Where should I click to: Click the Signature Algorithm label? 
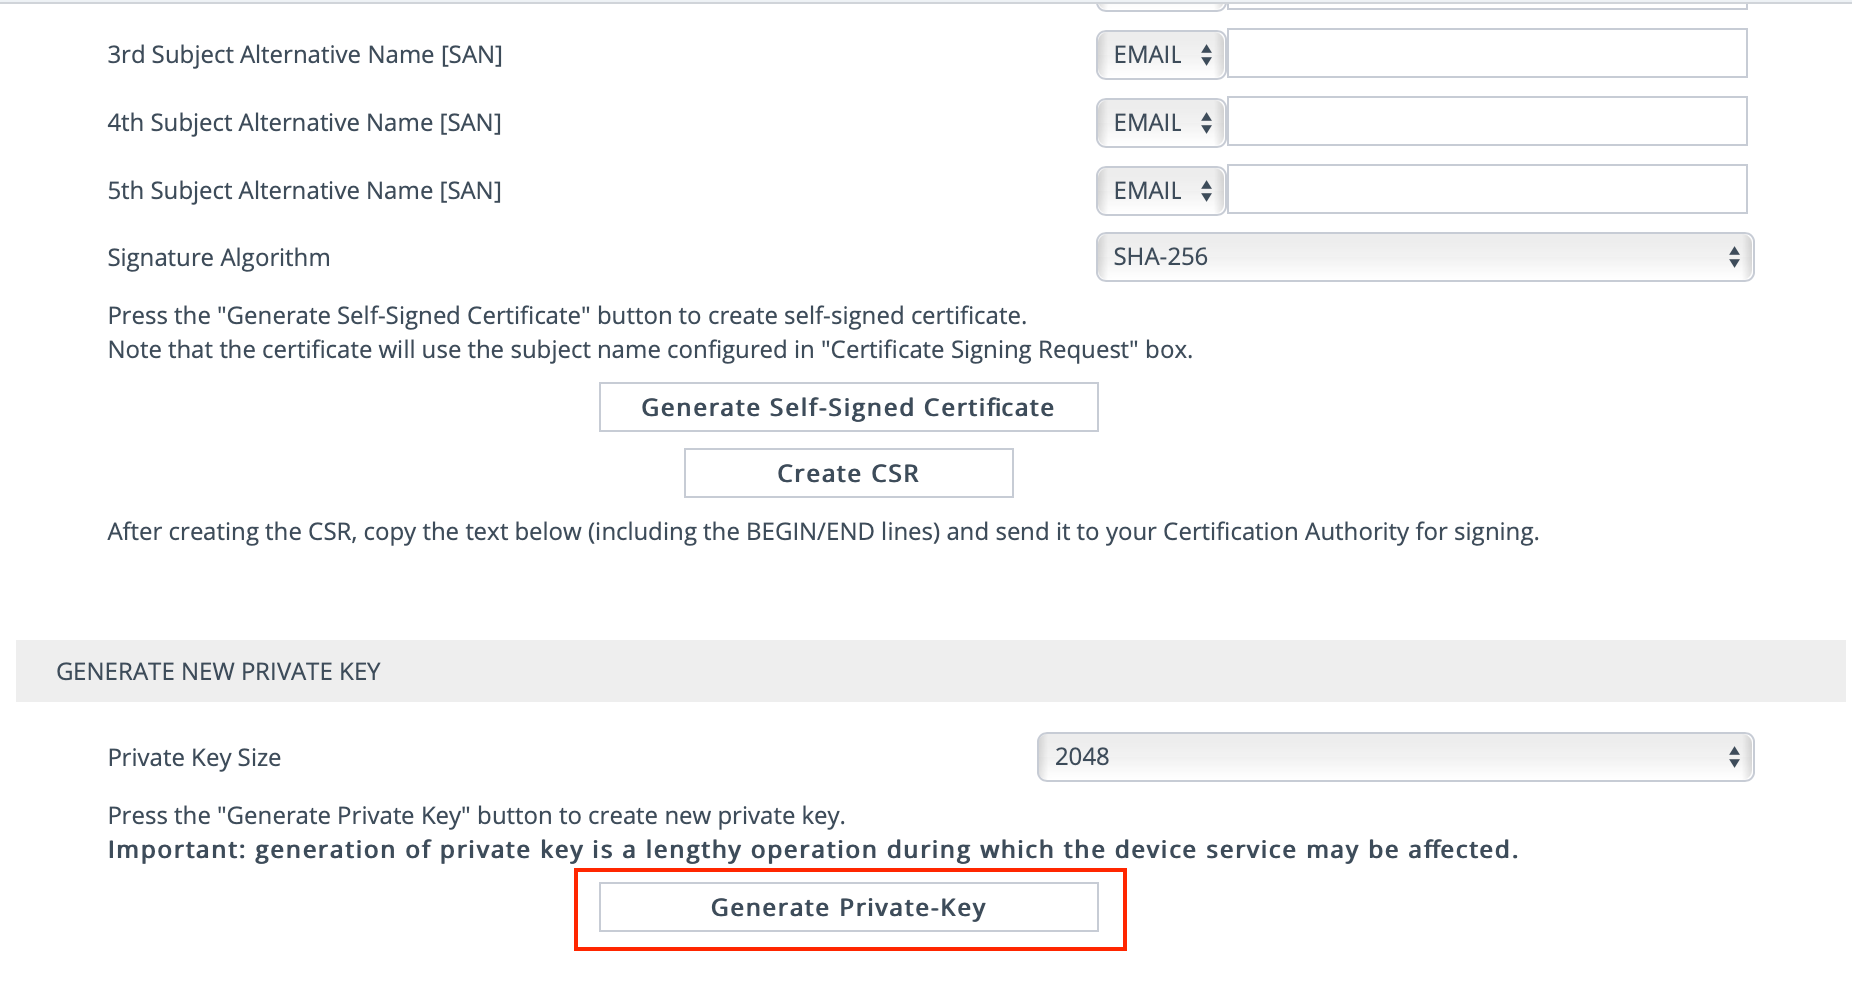tap(219, 258)
